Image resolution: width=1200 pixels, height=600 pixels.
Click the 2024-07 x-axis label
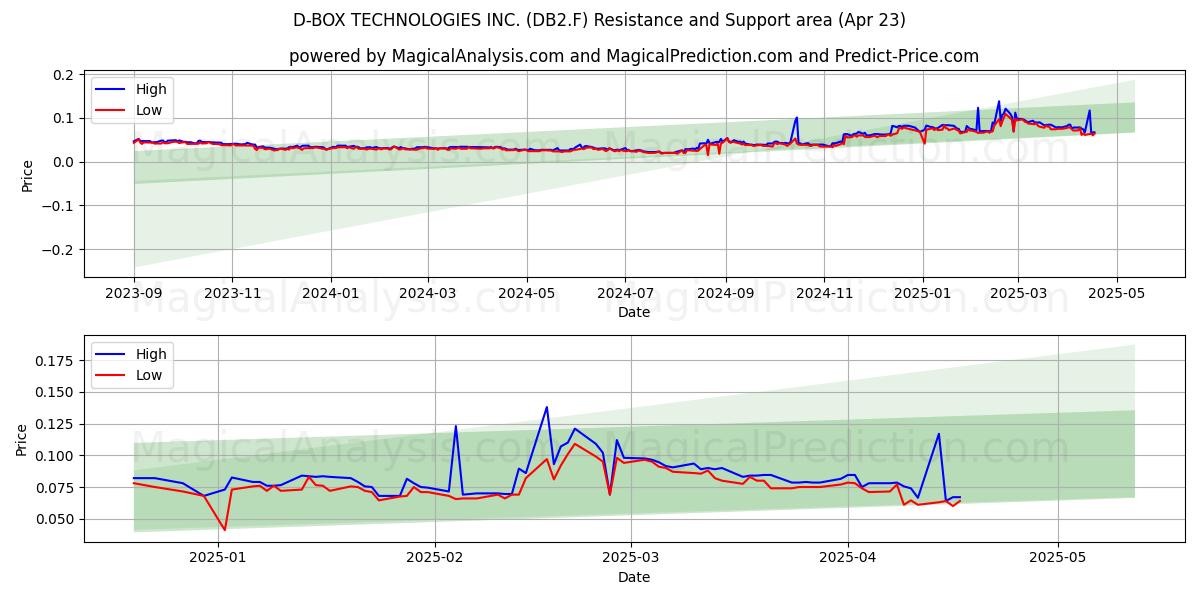pos(624,294)
